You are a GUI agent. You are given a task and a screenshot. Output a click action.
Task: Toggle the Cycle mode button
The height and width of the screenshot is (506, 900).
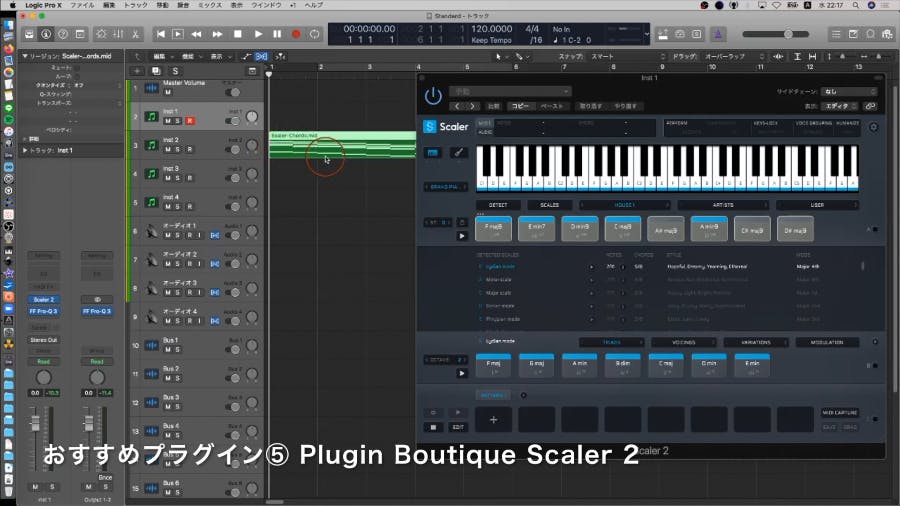pyautogui.click(x=315, y=34)
